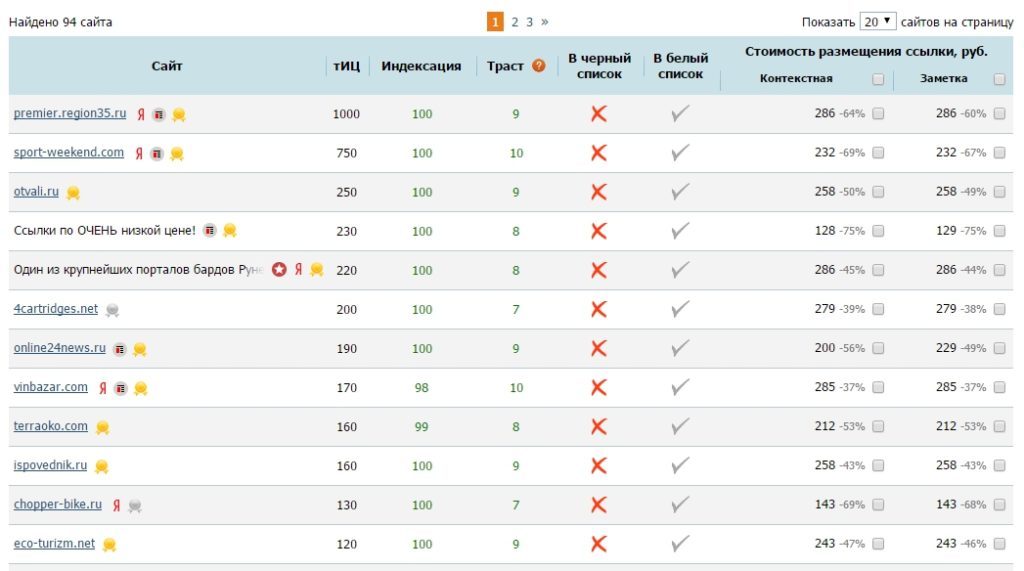Click 'Ссылки по ОЧЕНЬ низкой цене!' row title
This screenshot has height=571, width=1024.
tap(104, 231)
